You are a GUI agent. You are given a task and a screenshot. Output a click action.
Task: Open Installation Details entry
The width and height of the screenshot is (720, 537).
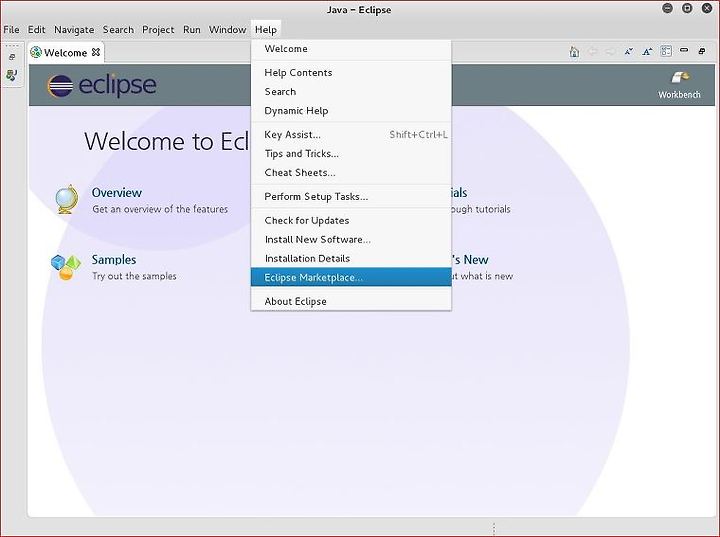351,259
